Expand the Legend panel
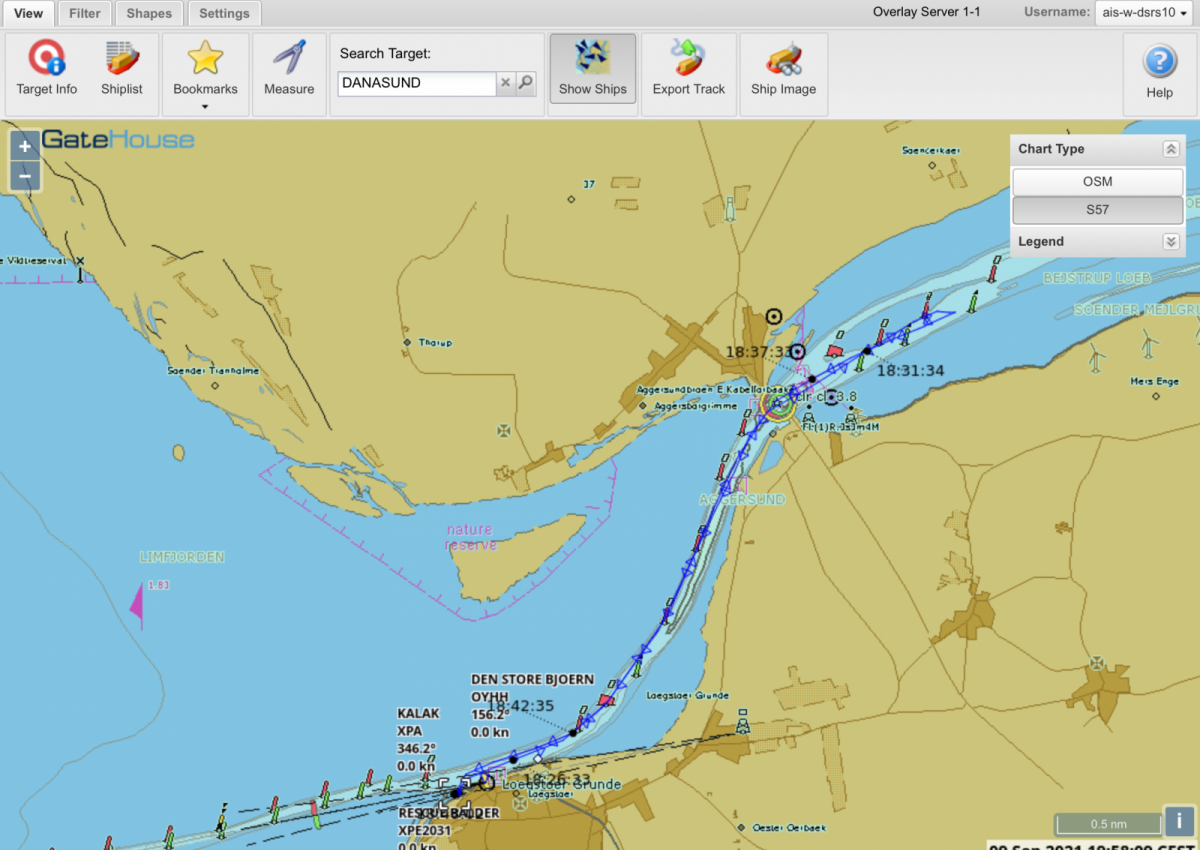The width and height of the screenshot is (1200, 850). [1170, 242]
